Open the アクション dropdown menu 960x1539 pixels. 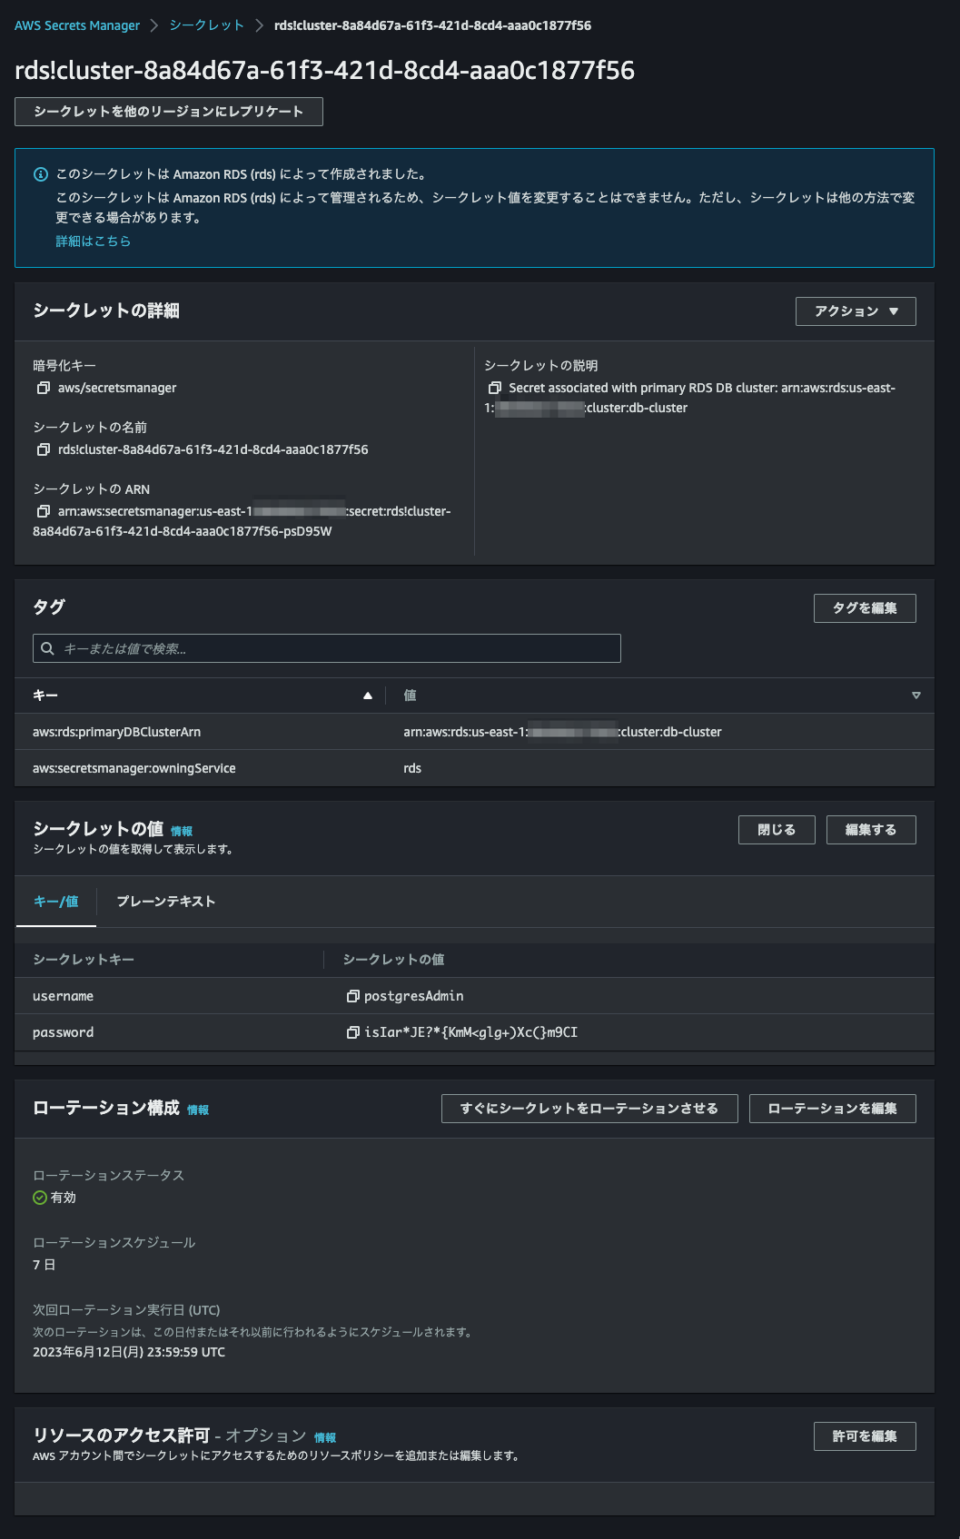click(856, 311)
